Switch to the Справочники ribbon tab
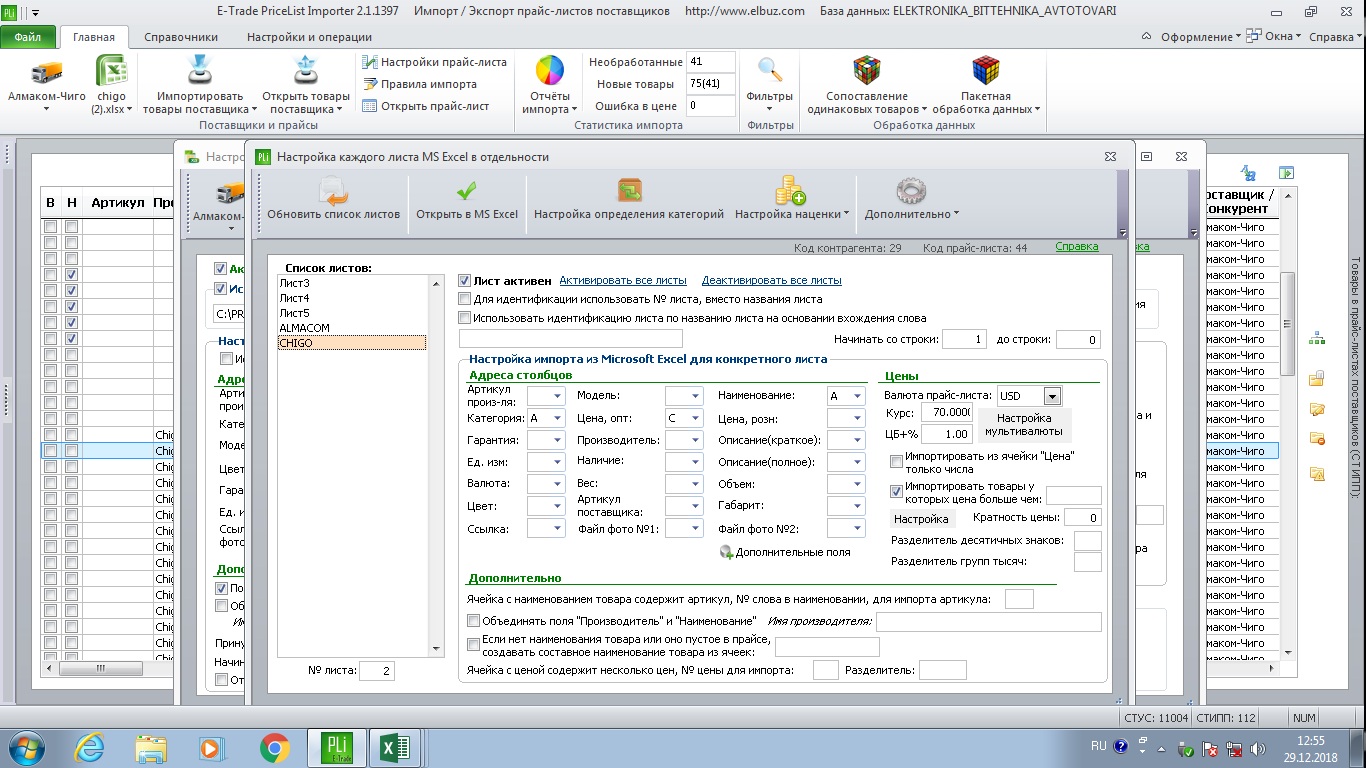1366x768 pixels. pyautogui.click(x=181, y=37)
